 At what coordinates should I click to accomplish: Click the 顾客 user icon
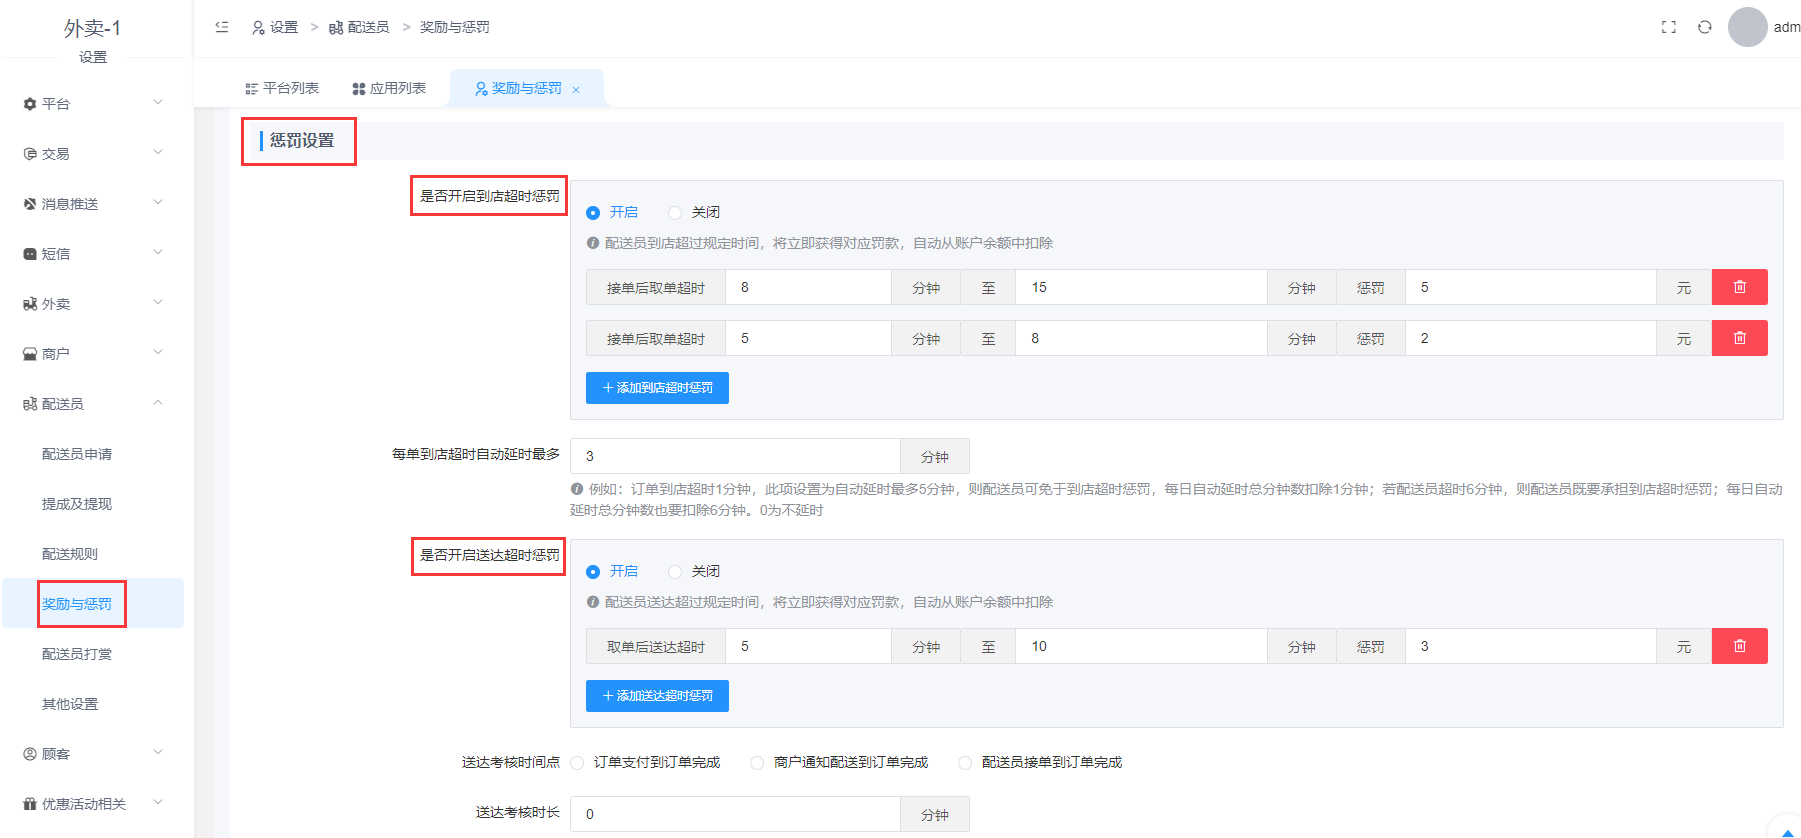pos(30,754)
